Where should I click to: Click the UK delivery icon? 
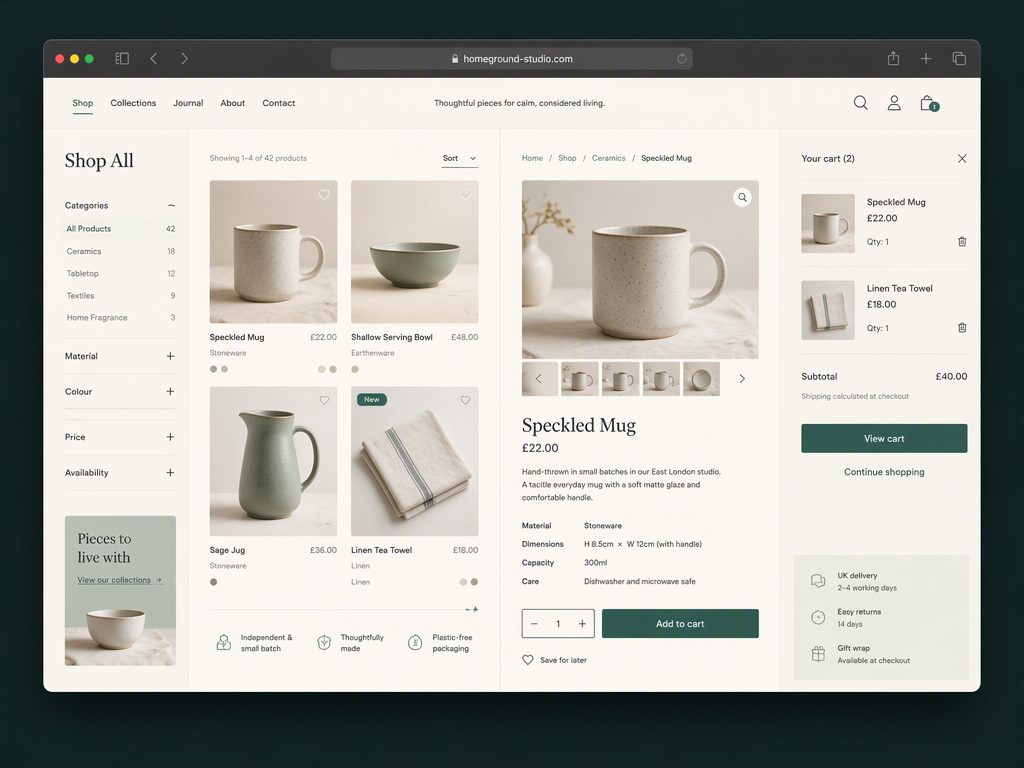coord(818,581)
